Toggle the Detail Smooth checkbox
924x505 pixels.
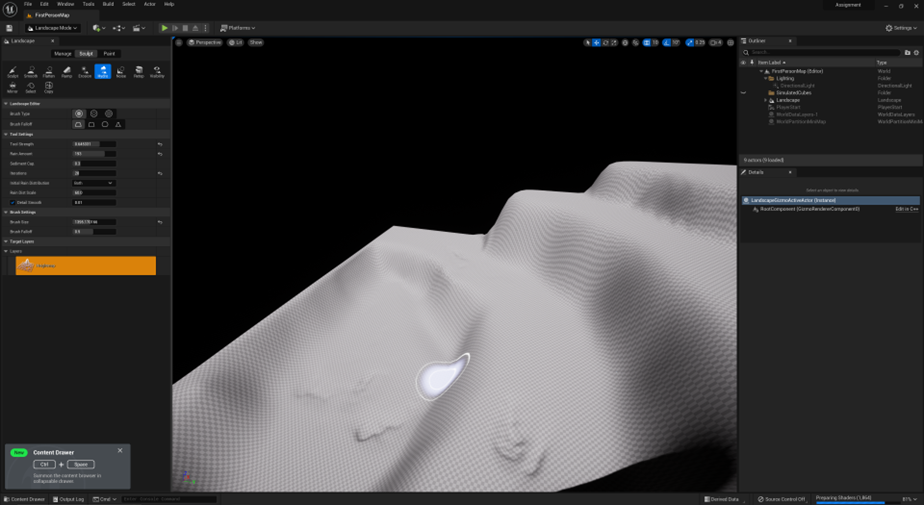[x=13, y=202]
